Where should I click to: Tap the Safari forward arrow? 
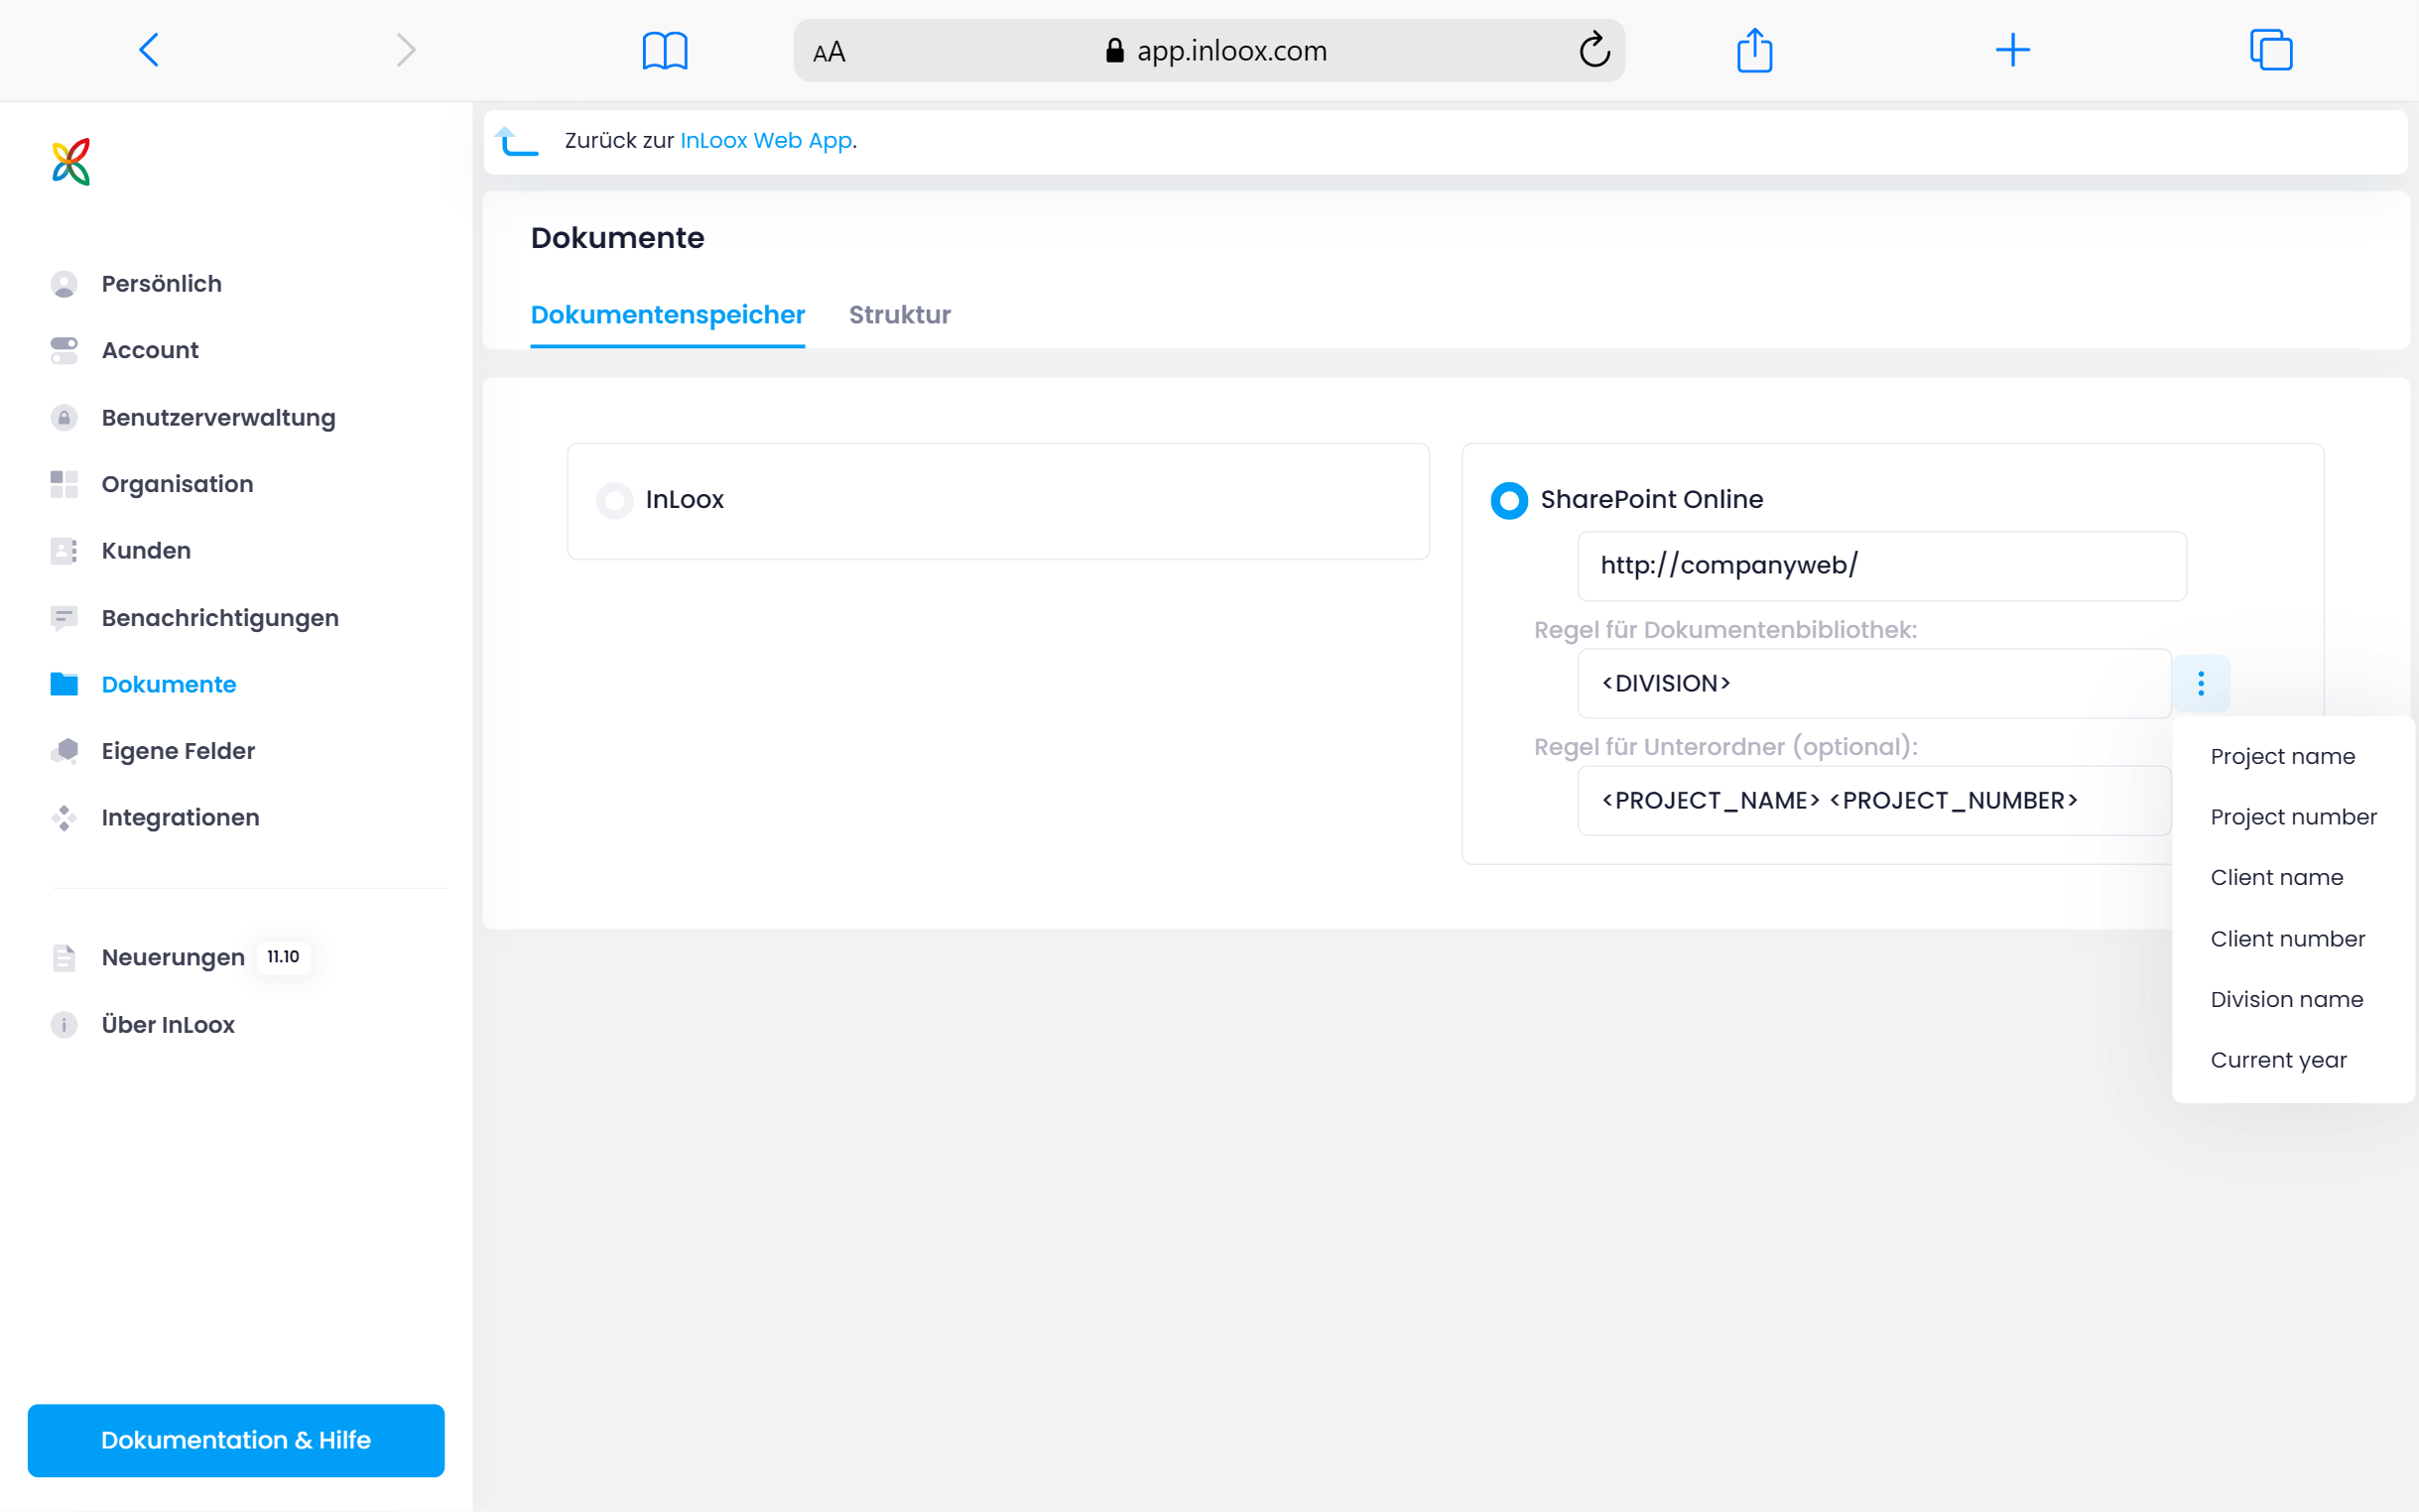pos(405,50)
